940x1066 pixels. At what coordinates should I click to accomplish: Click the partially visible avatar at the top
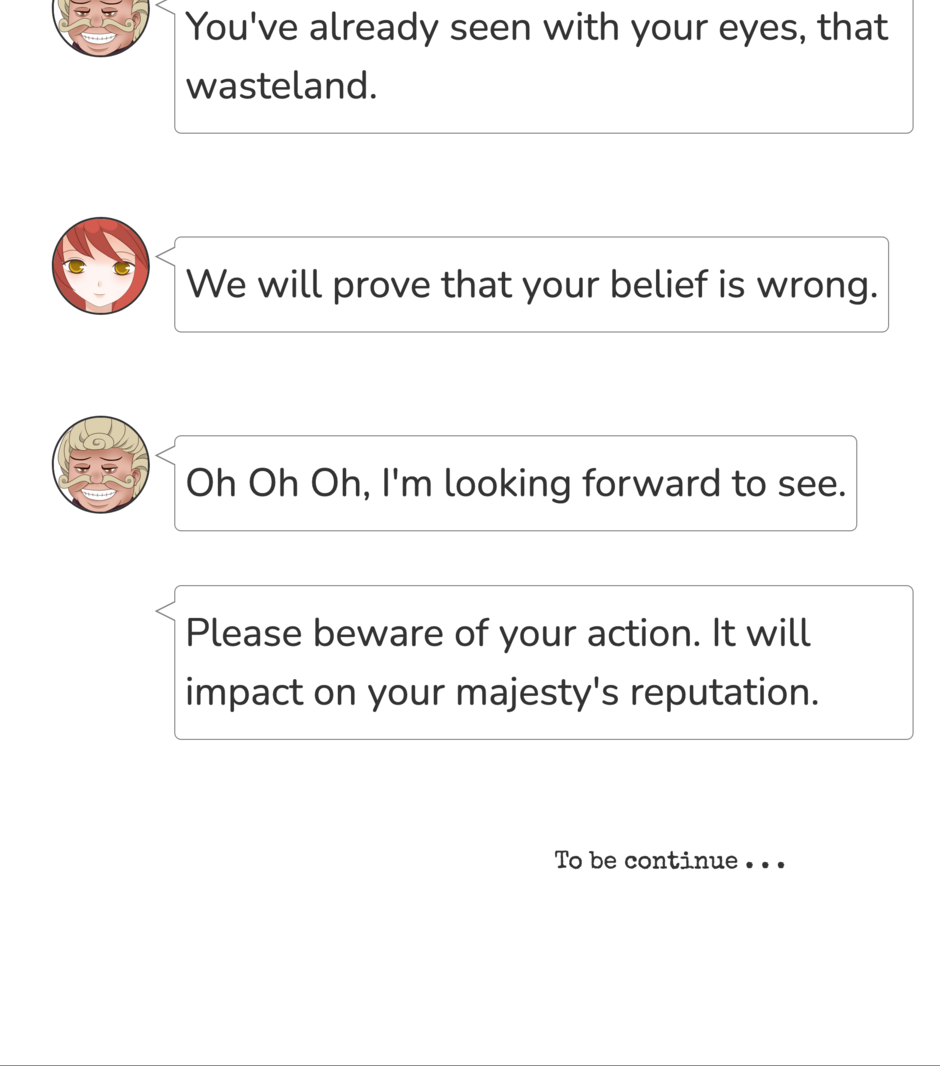point(100,26)
